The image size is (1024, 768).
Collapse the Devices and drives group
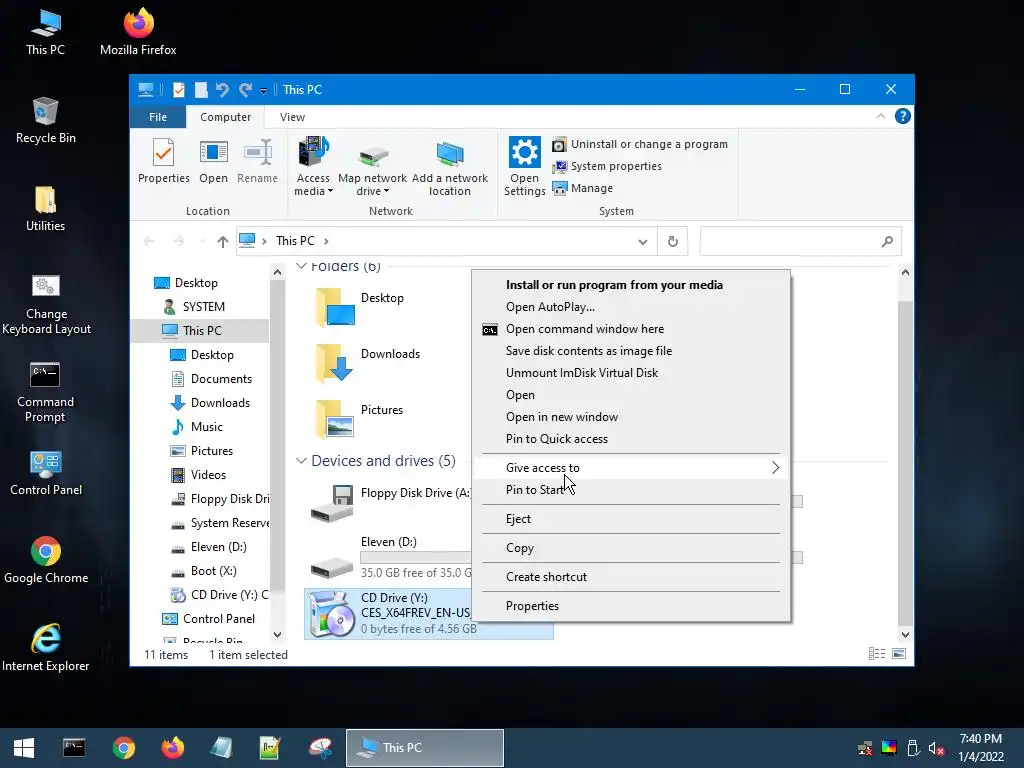[301, 460]
